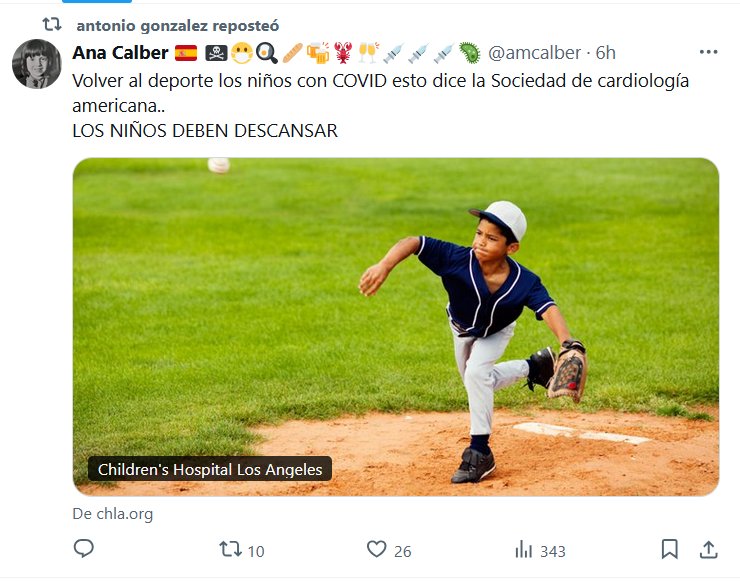Click the view count of 343
This screenshot has height=584, width=740.
click(552, 550)
